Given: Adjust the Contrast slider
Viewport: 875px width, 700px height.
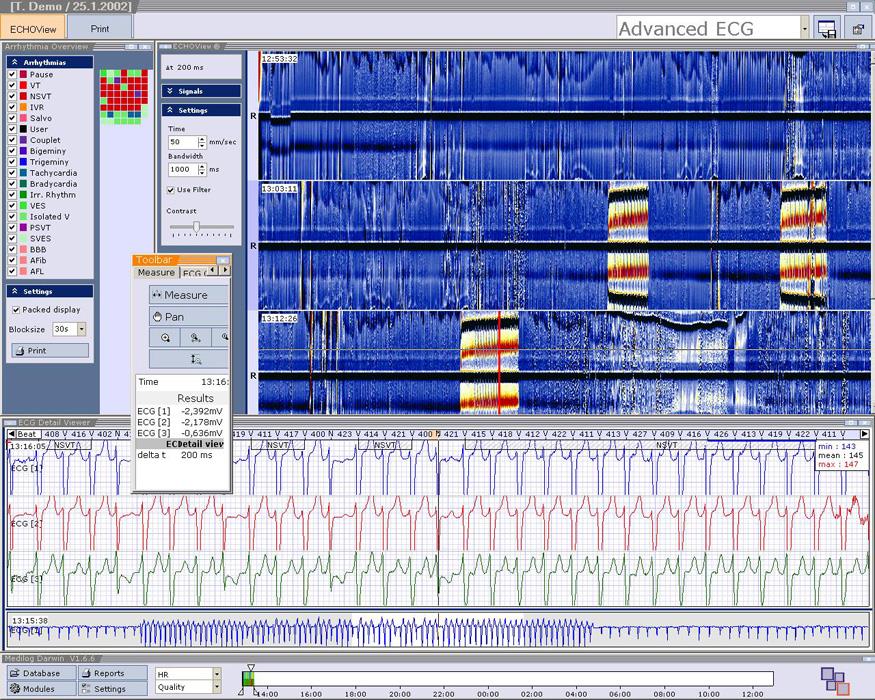Looking at the screenshot, I should pyautogui.click(x=196, y=227).
